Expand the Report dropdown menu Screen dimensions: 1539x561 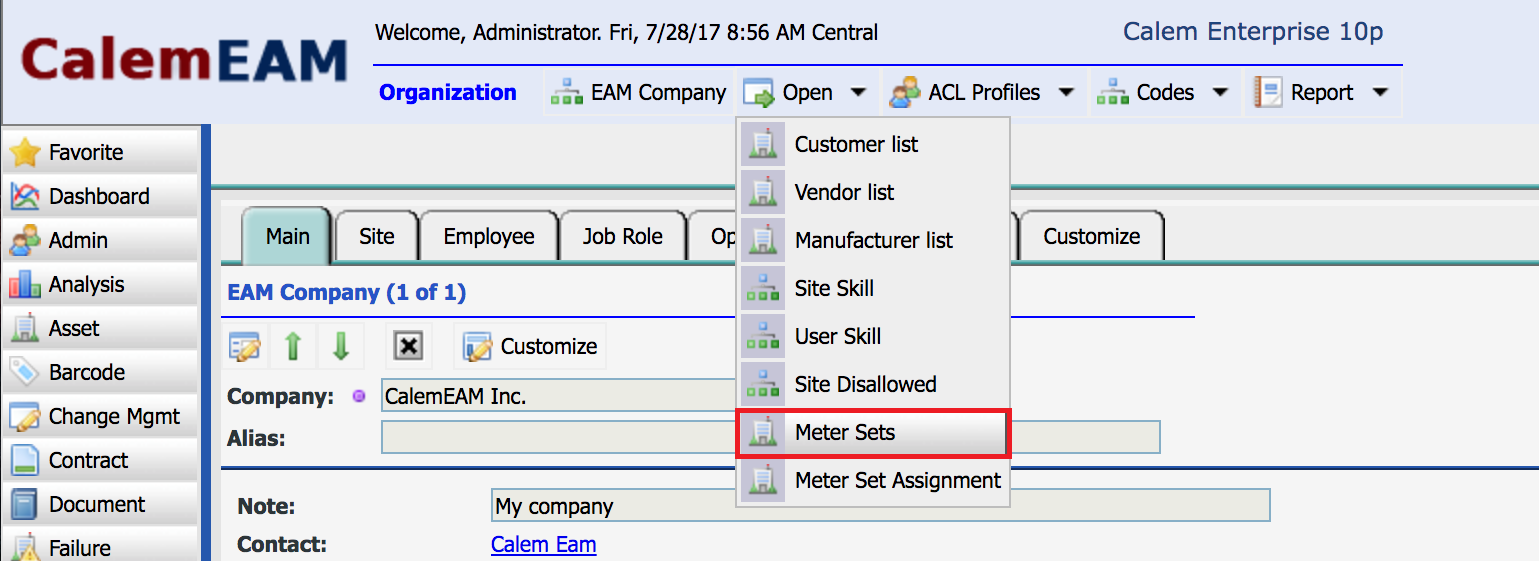[1380, 93]
